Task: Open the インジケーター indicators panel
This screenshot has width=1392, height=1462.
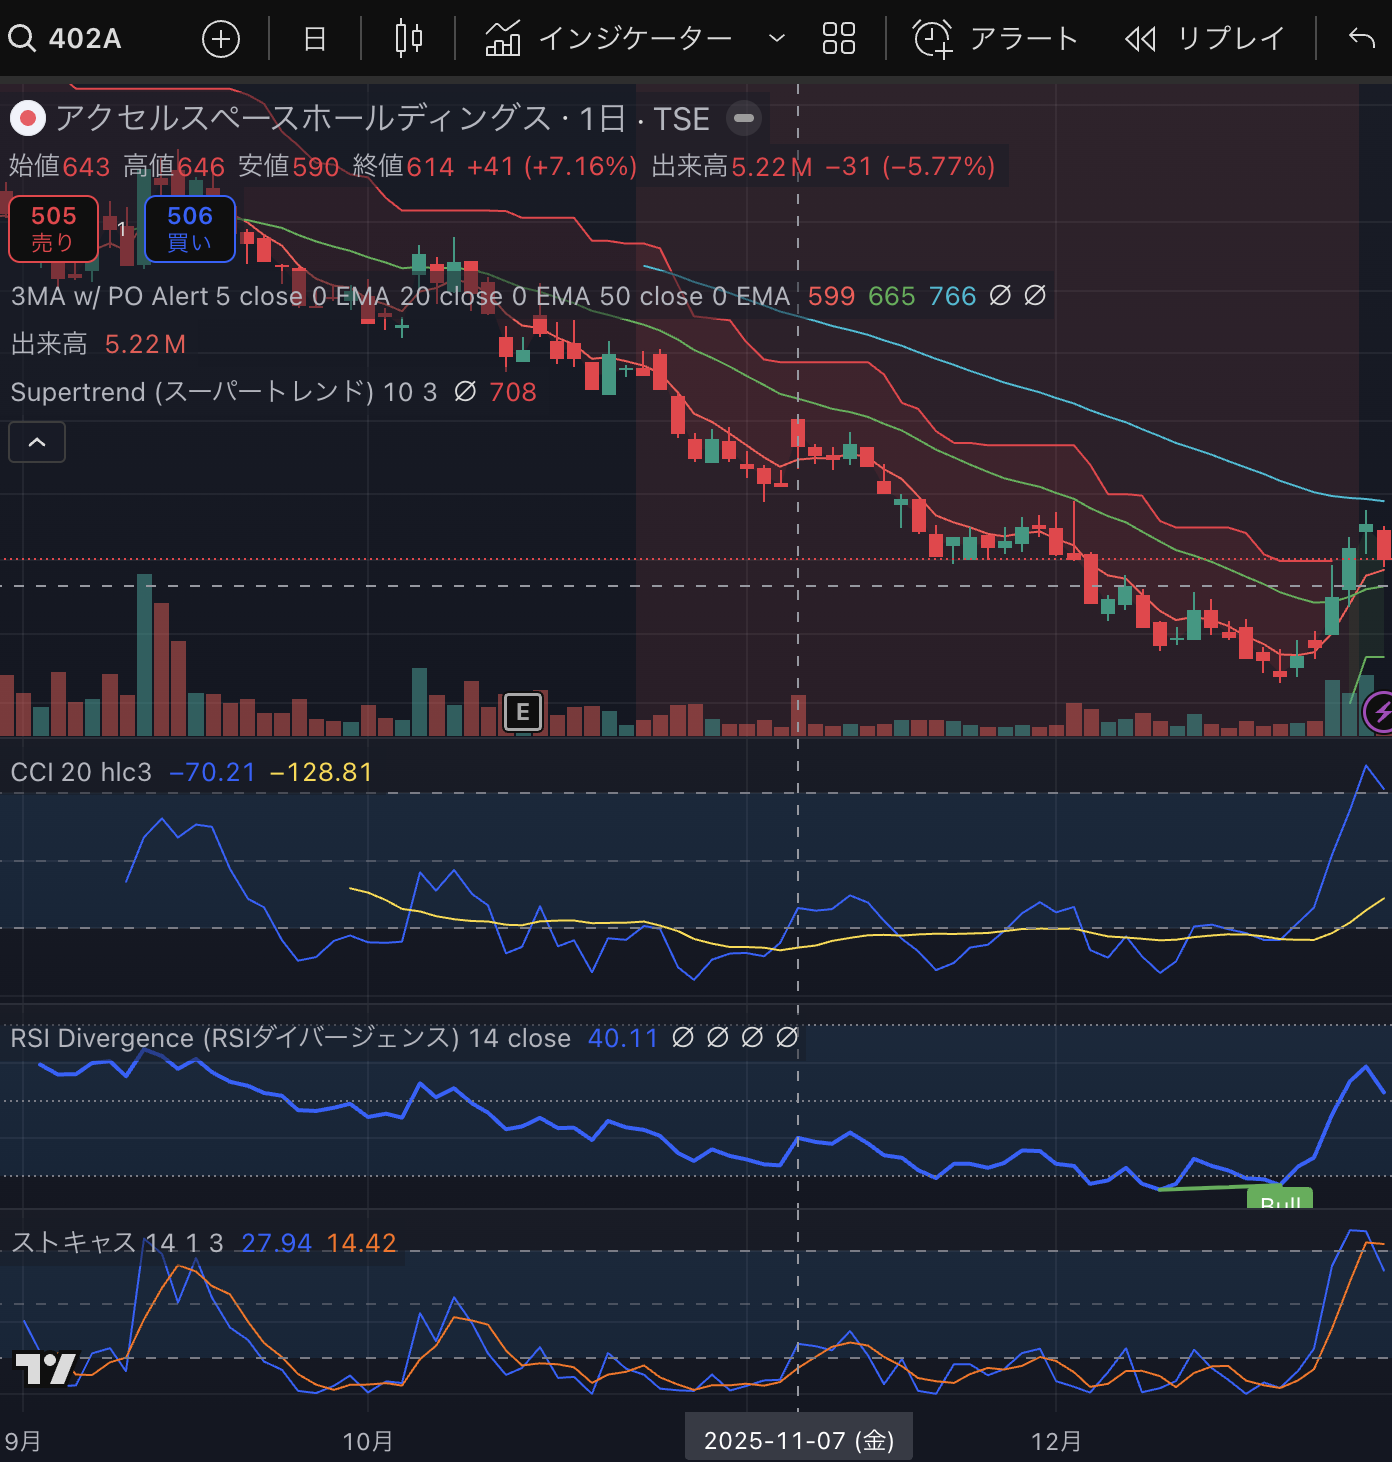Action: tap(610, 39)
